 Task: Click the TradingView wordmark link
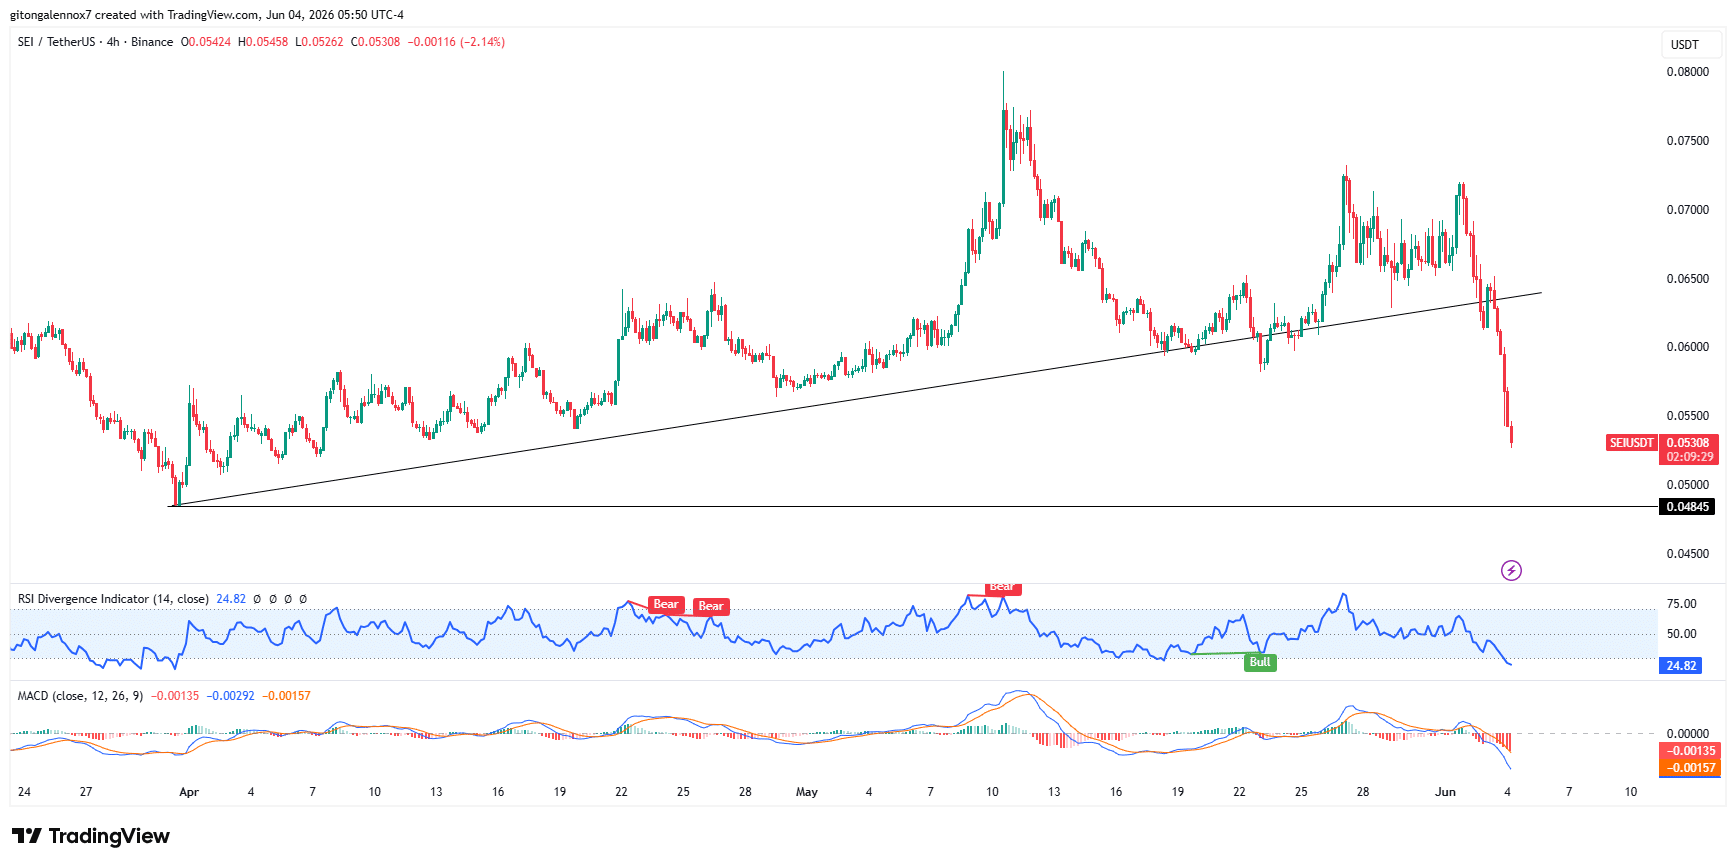(x=109, y=836)
